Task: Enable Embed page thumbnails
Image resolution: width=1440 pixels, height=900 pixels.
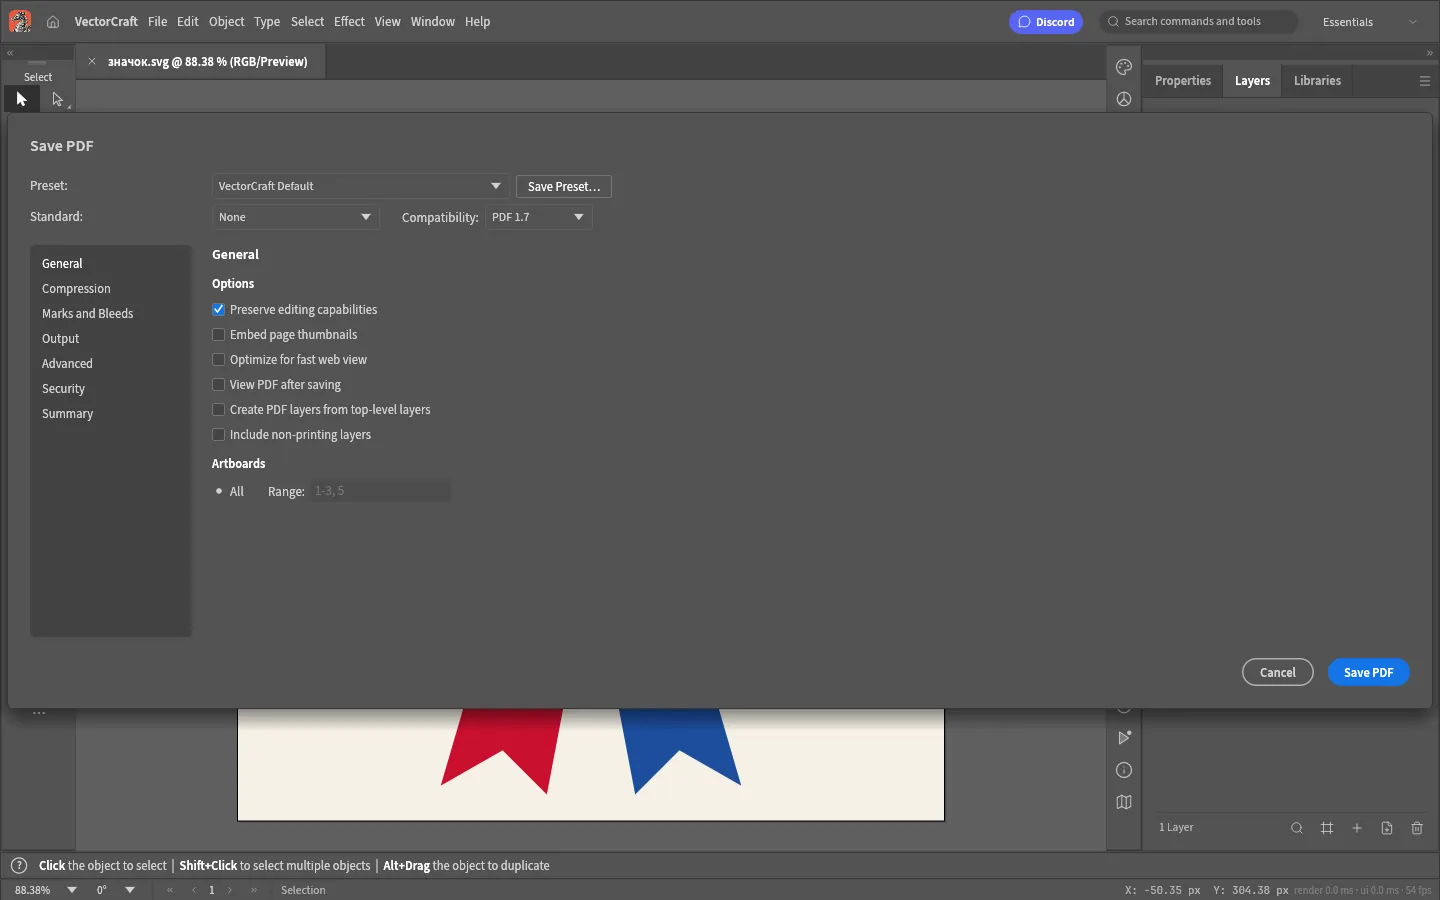Action: pyautogui.click(x=218, y=335)
